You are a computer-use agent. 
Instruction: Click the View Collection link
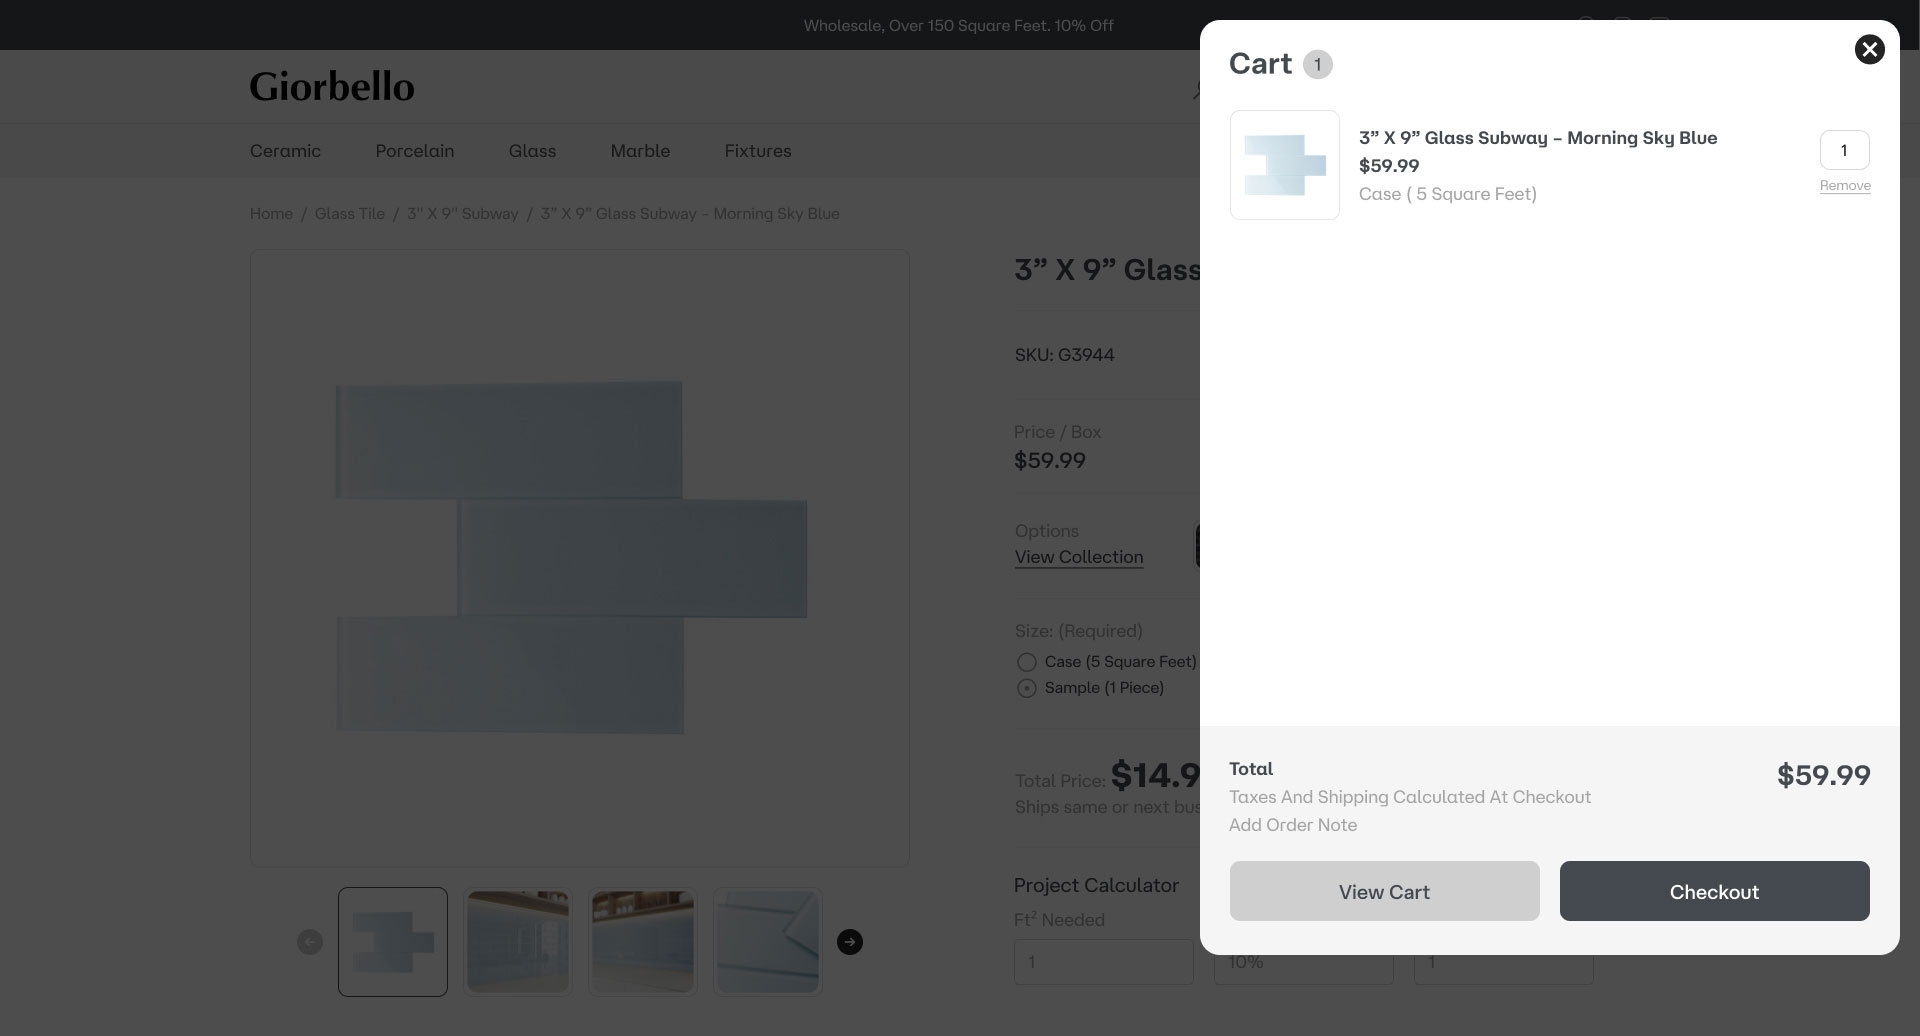pyautogui.click(x=1078, y=557)
